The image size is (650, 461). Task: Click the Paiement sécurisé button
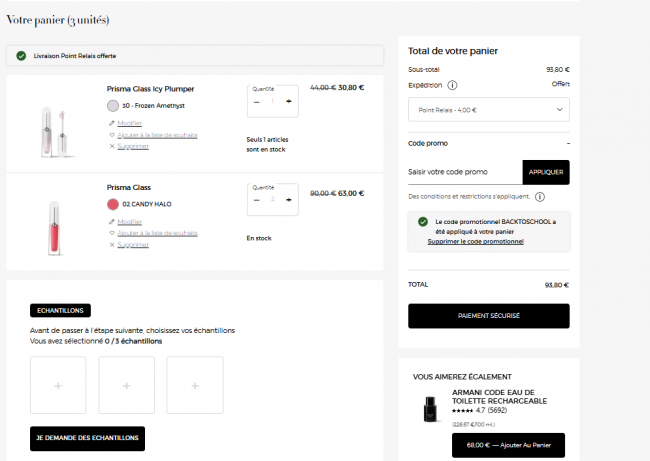point(489,316)
